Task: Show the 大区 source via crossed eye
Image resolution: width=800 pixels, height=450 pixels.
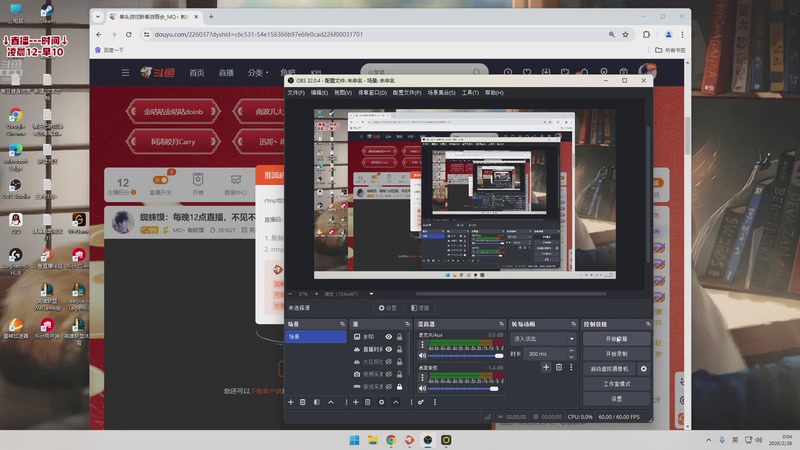Action: point(388,362)
